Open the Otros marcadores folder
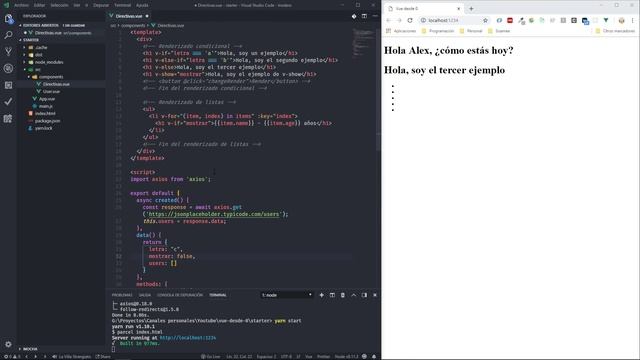Screen dimensions: 640x360 coord(615,31)
